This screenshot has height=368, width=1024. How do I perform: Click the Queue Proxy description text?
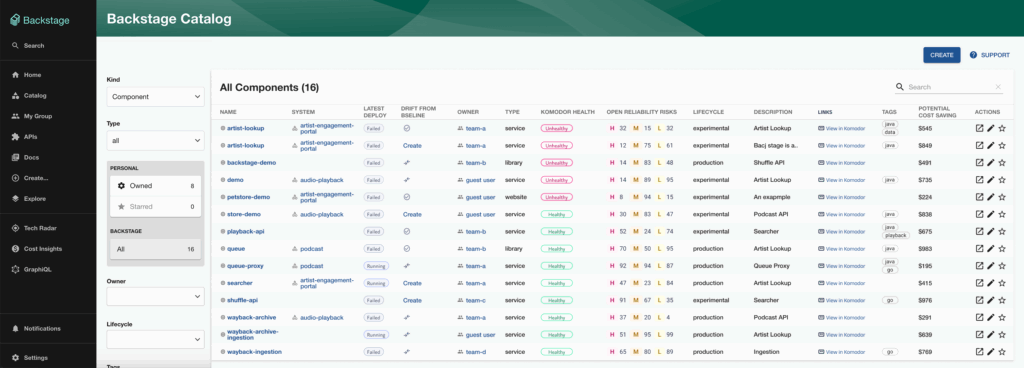(771, 266)
